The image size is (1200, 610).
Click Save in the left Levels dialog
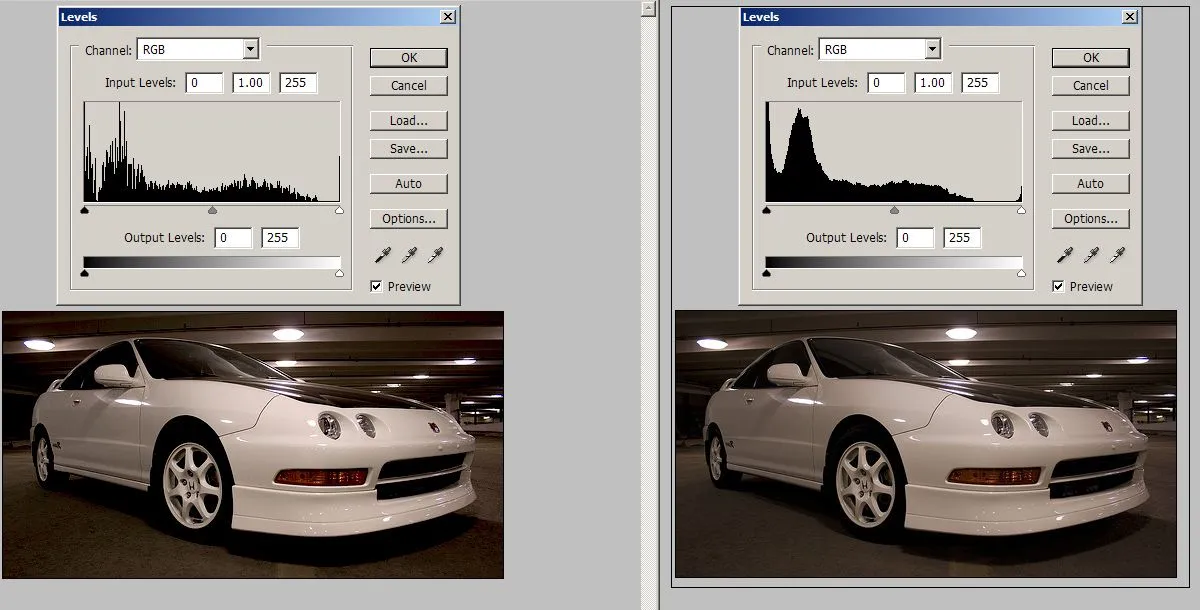[407, 148]
